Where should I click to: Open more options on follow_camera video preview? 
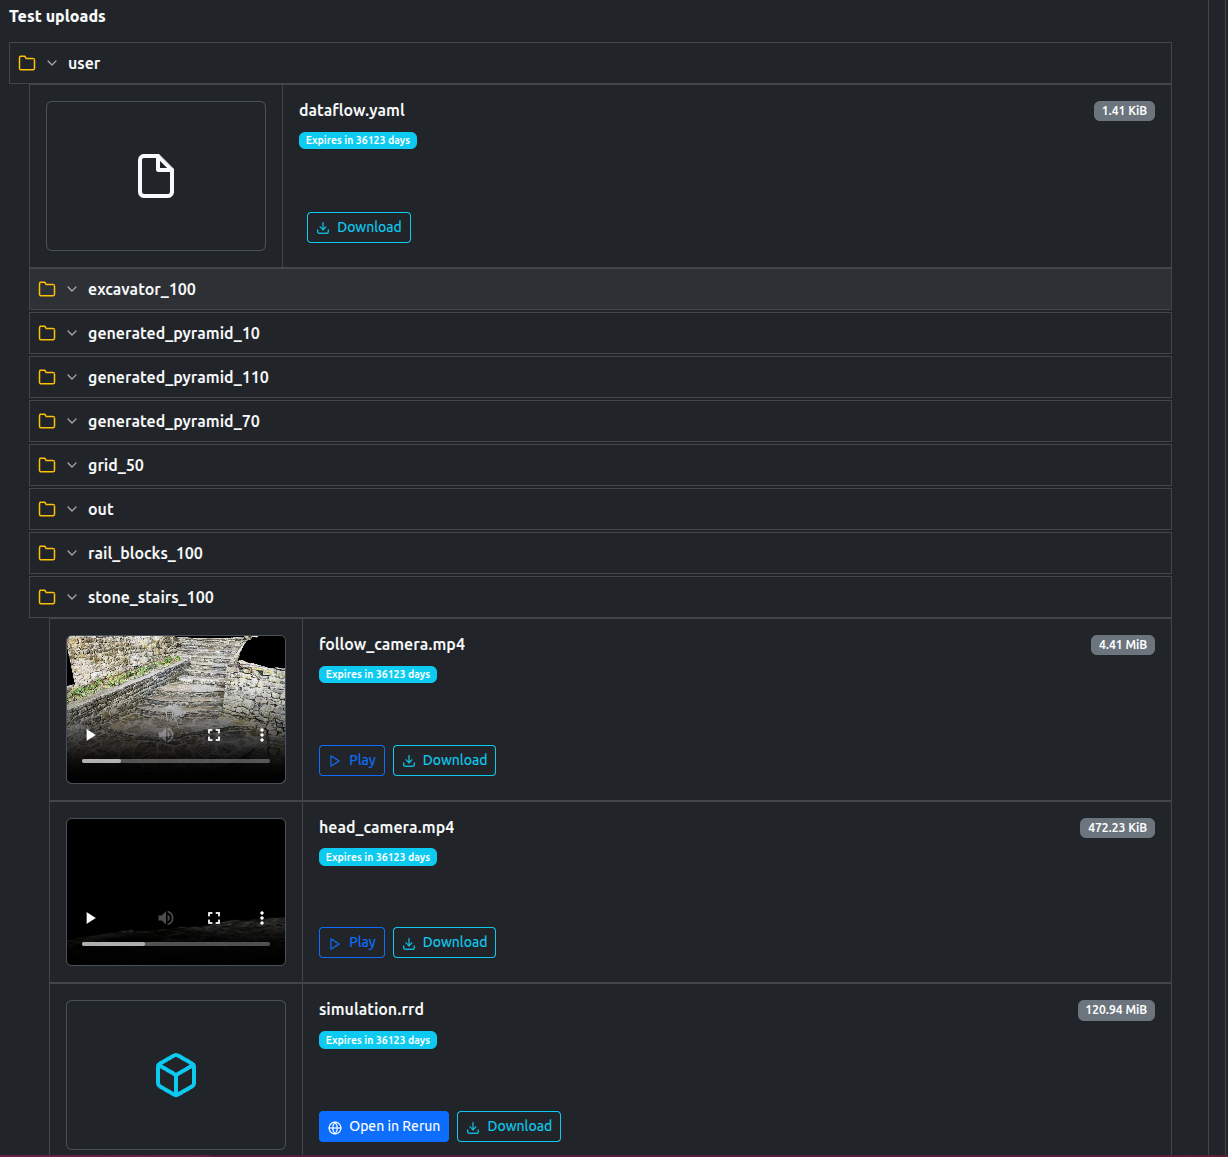(x=262, y=735)
